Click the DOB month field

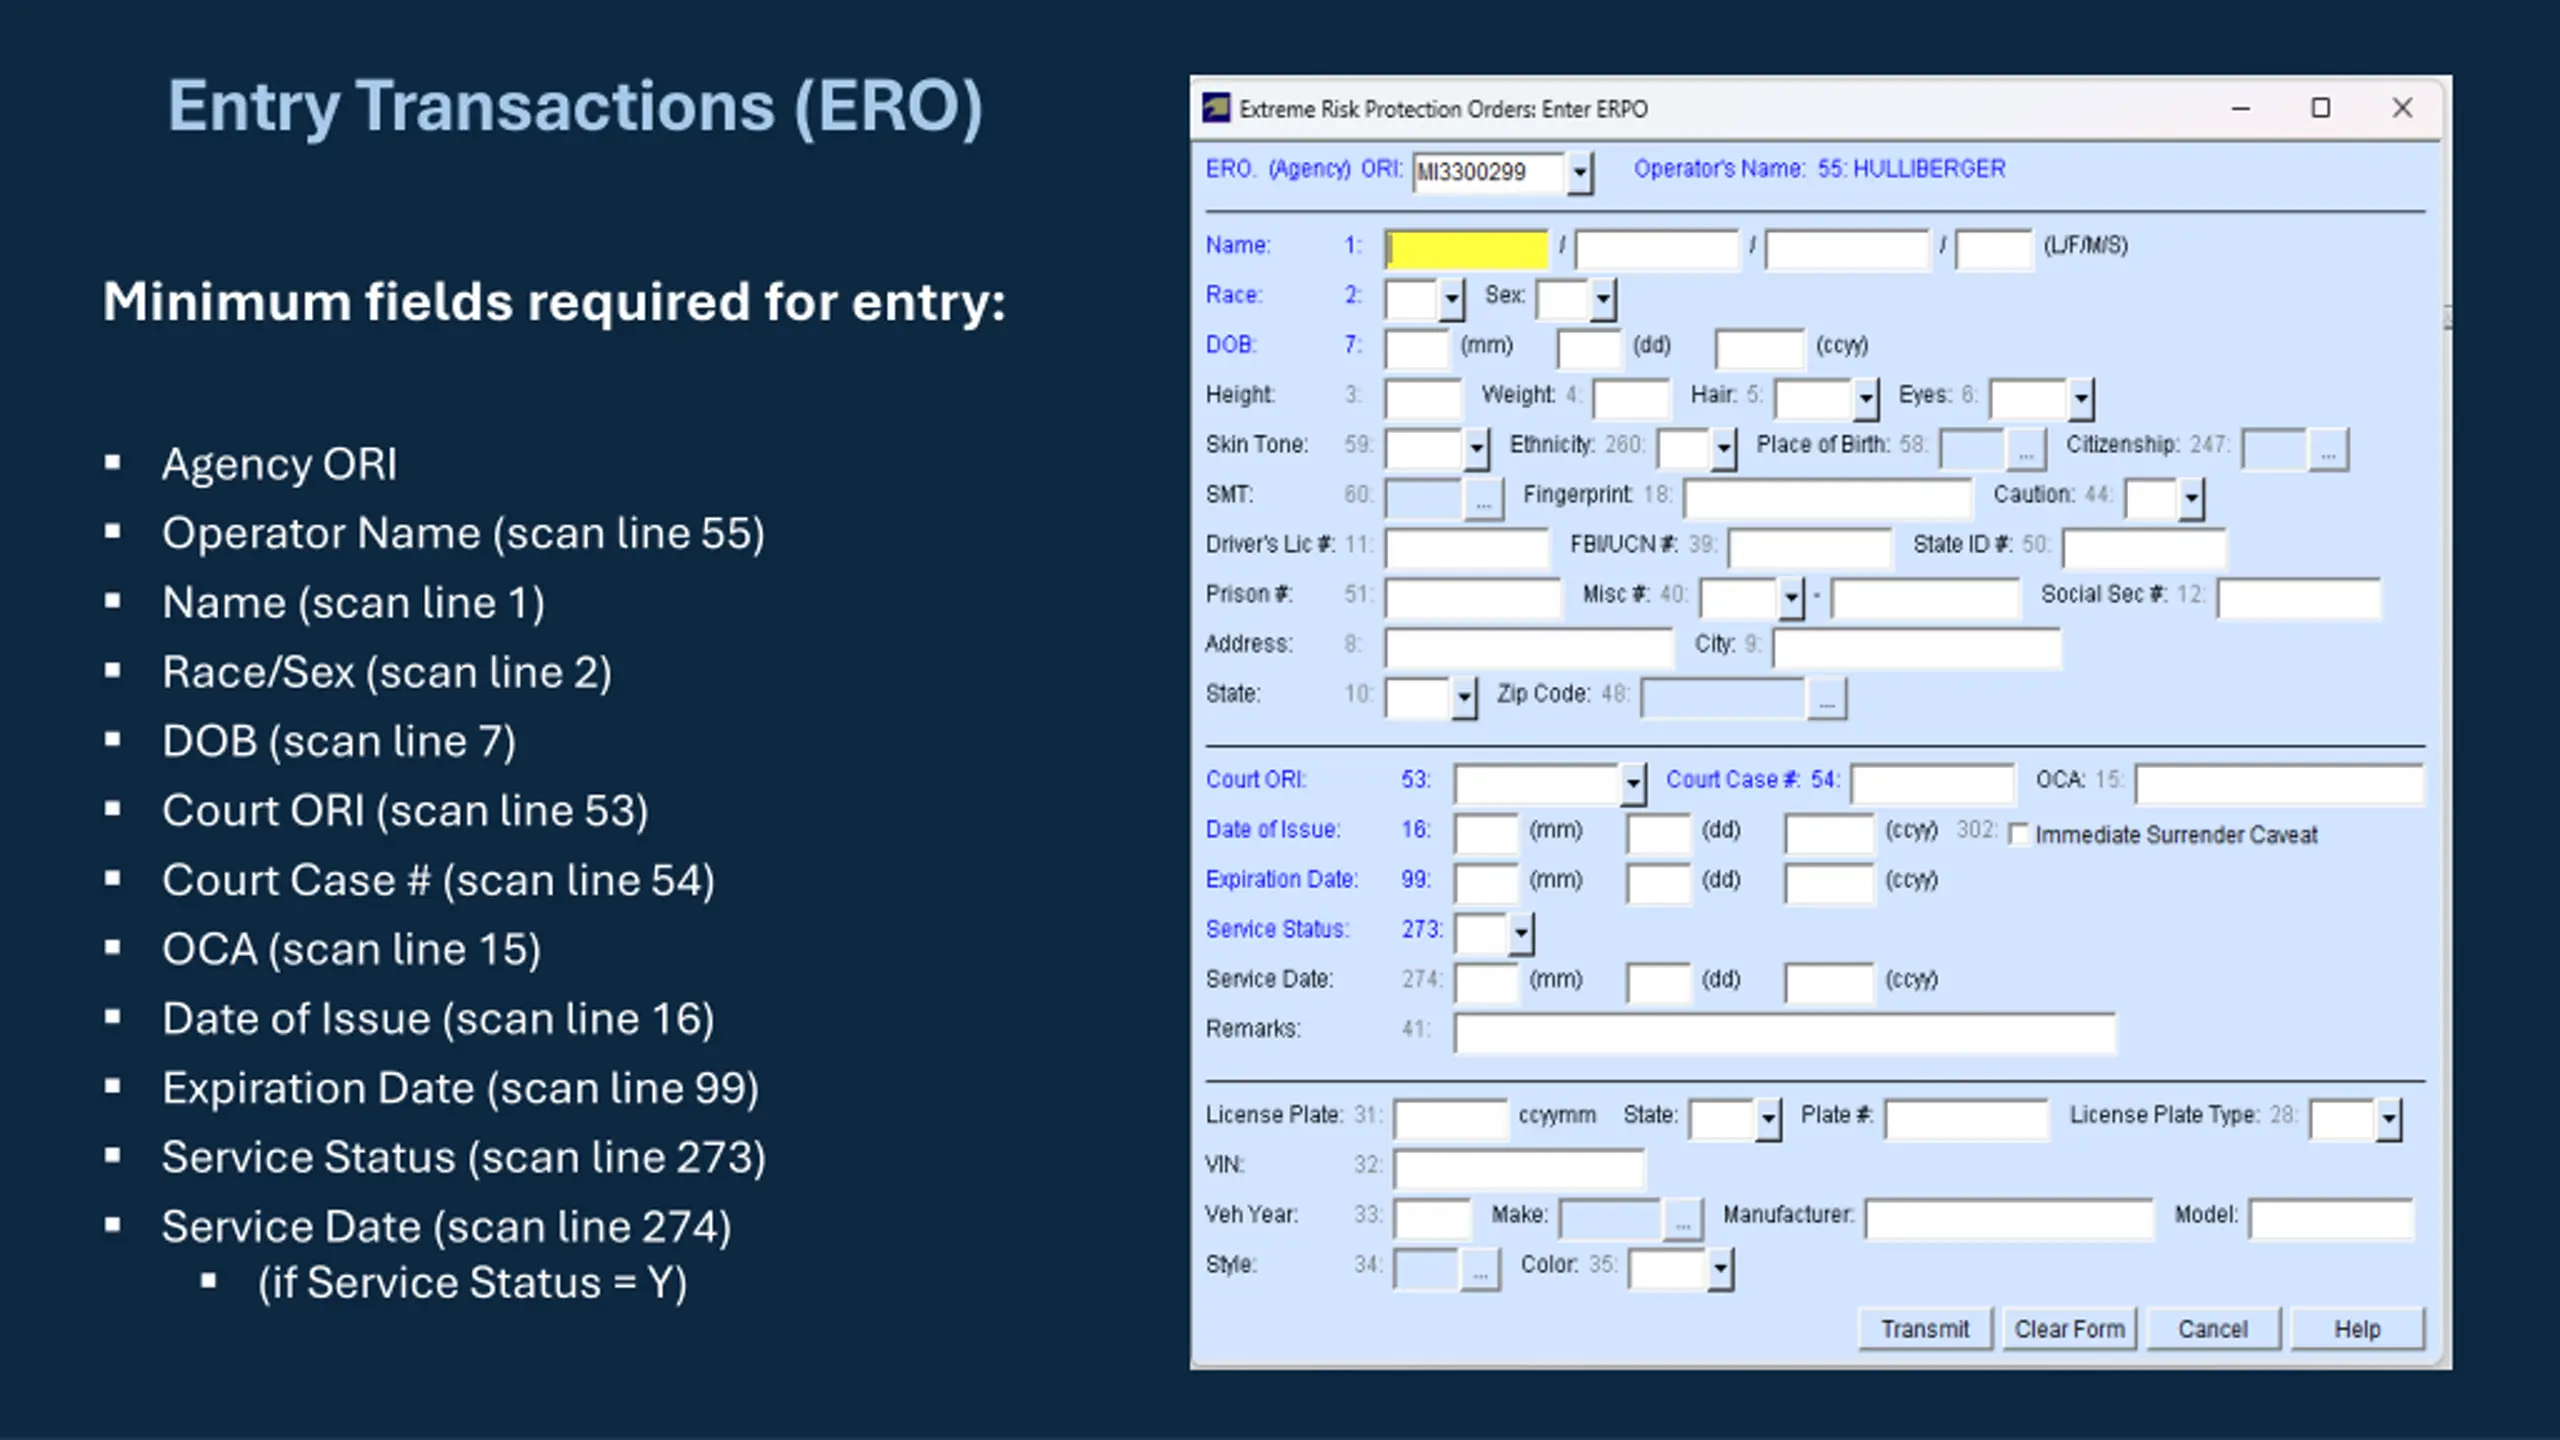click(1417, 350)
